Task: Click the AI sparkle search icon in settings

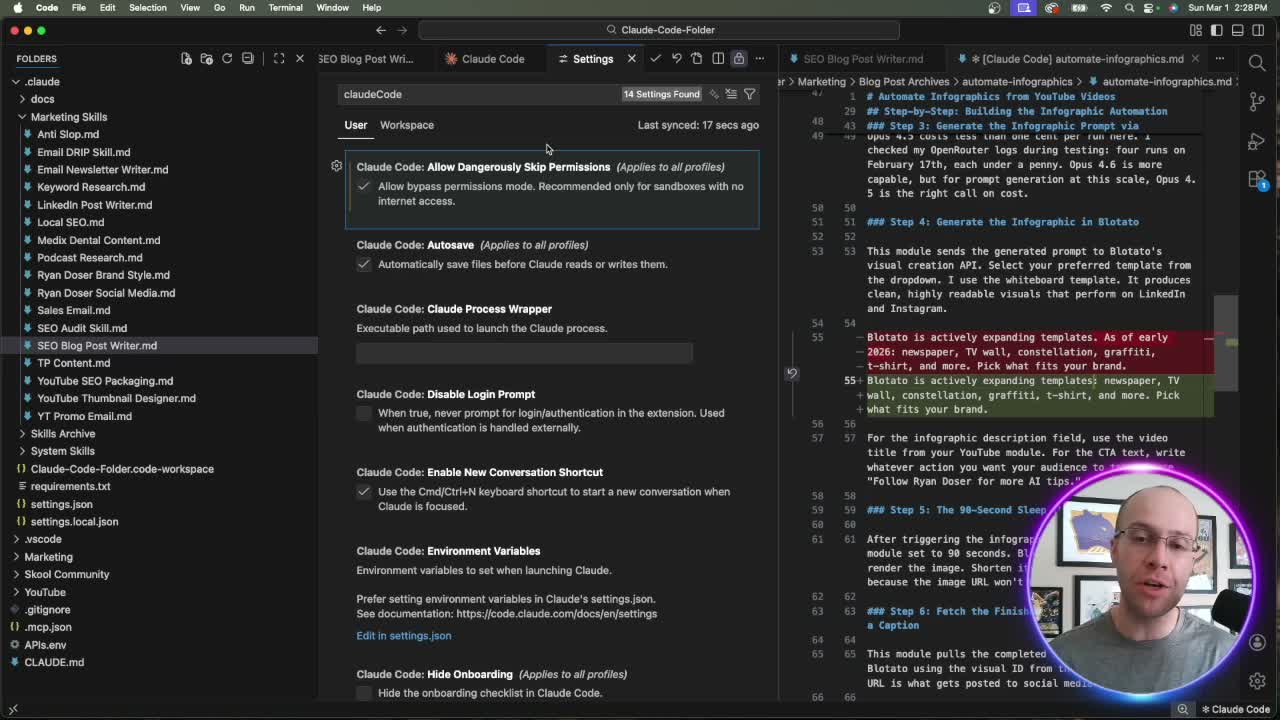Action: click(x=713, y=94)
